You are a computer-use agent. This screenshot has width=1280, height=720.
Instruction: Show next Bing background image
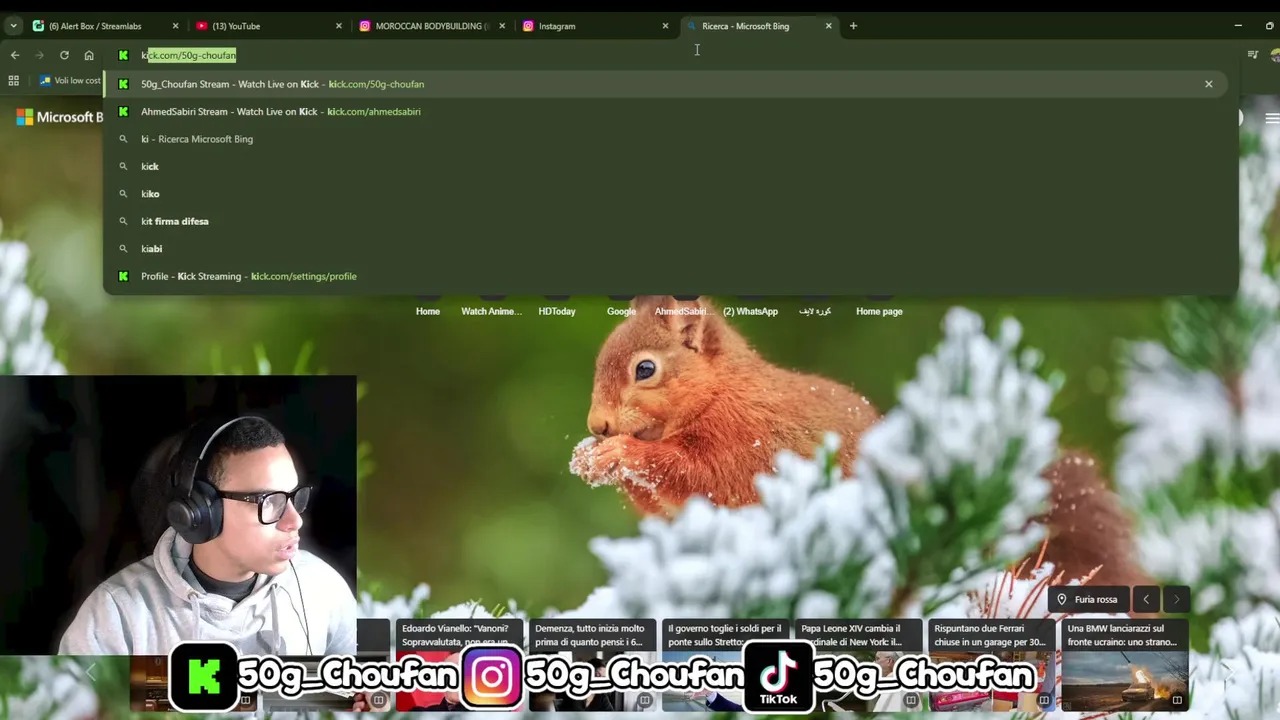[1176, 600]
